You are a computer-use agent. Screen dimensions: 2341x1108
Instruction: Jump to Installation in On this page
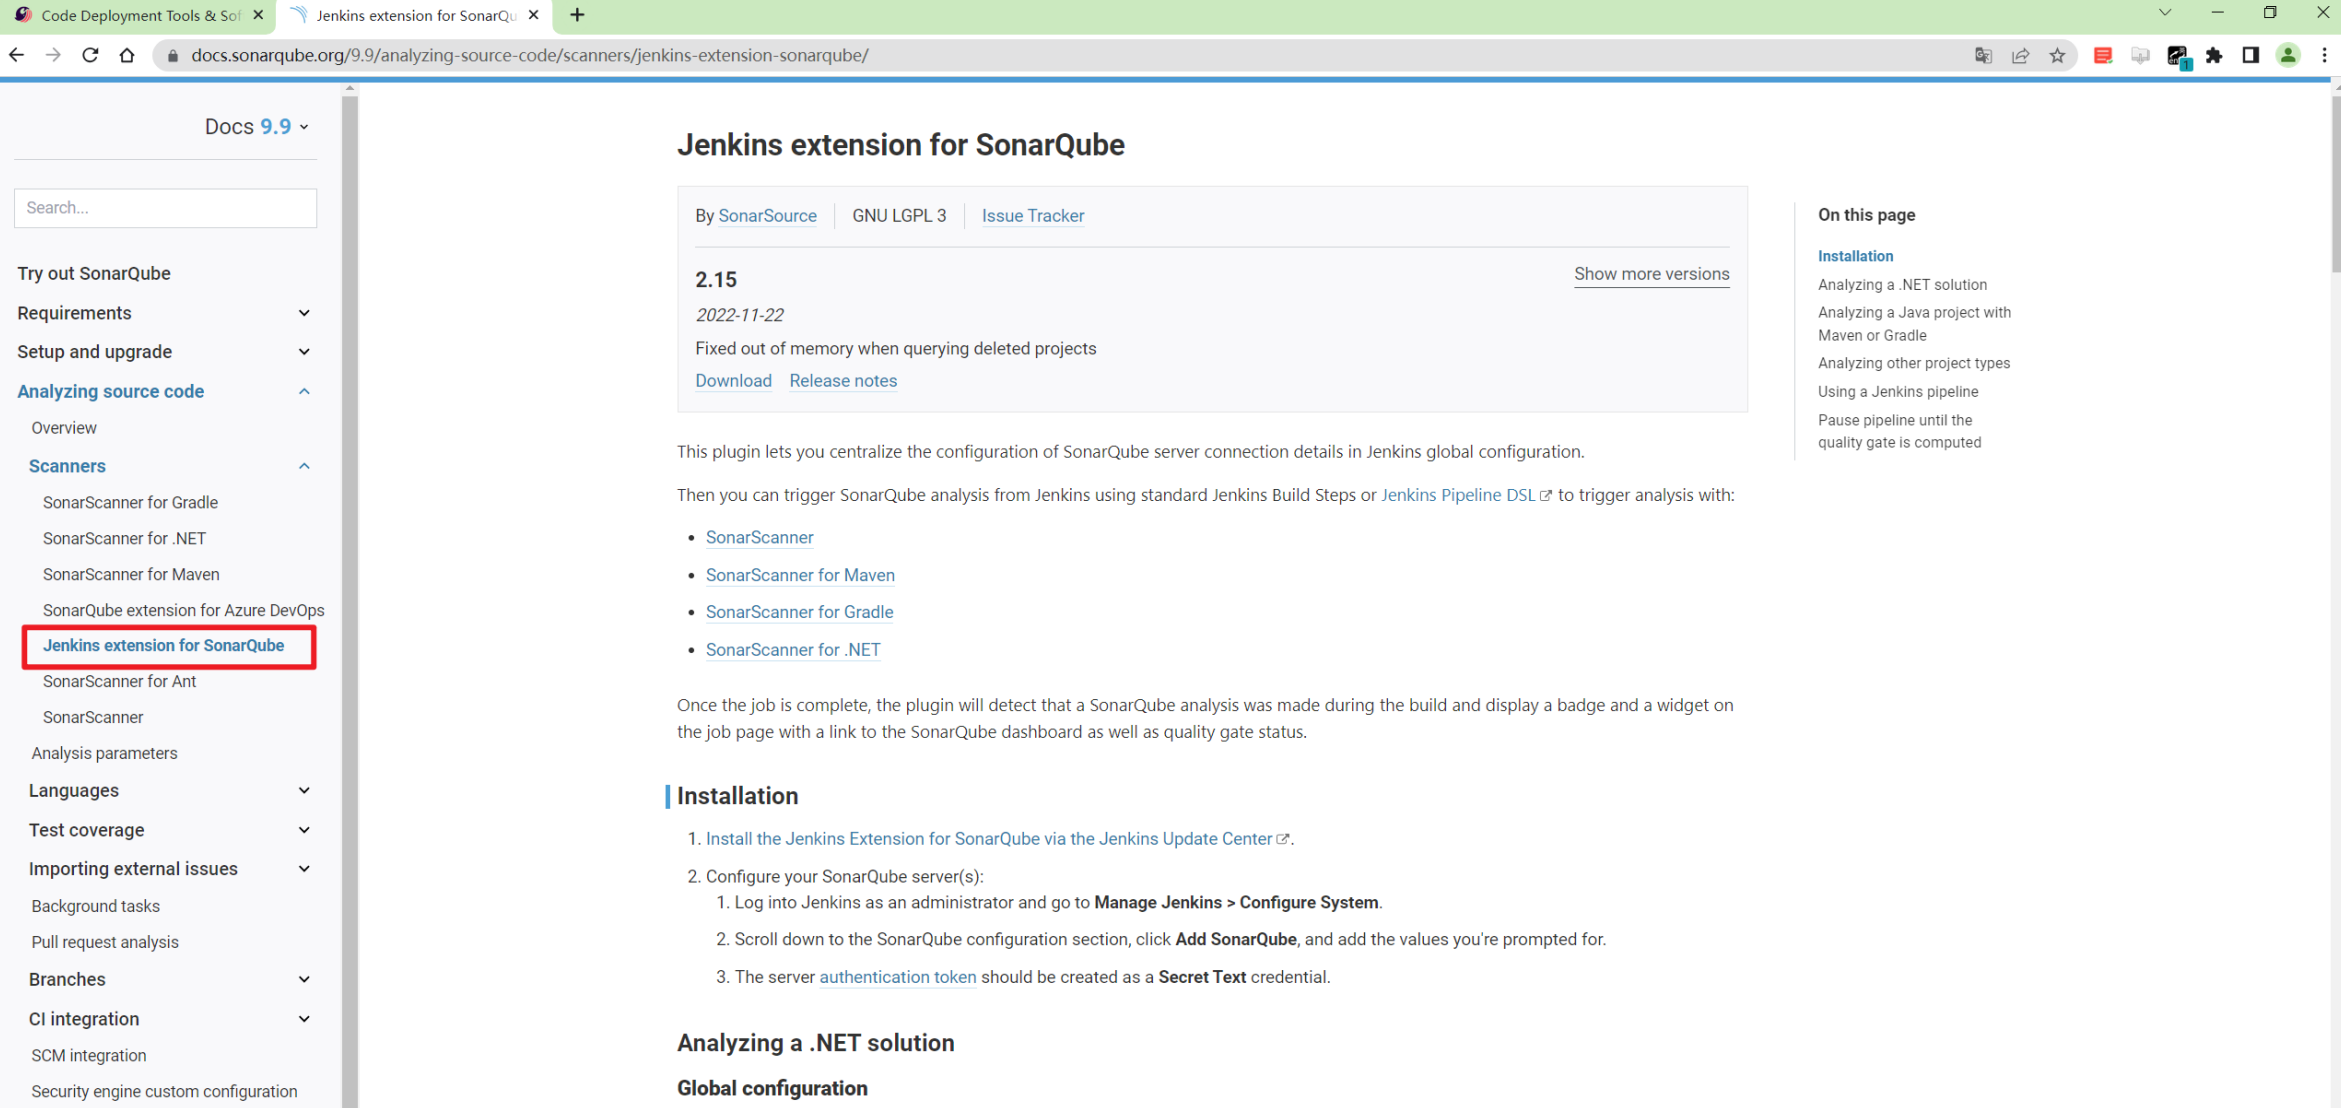1855,256
